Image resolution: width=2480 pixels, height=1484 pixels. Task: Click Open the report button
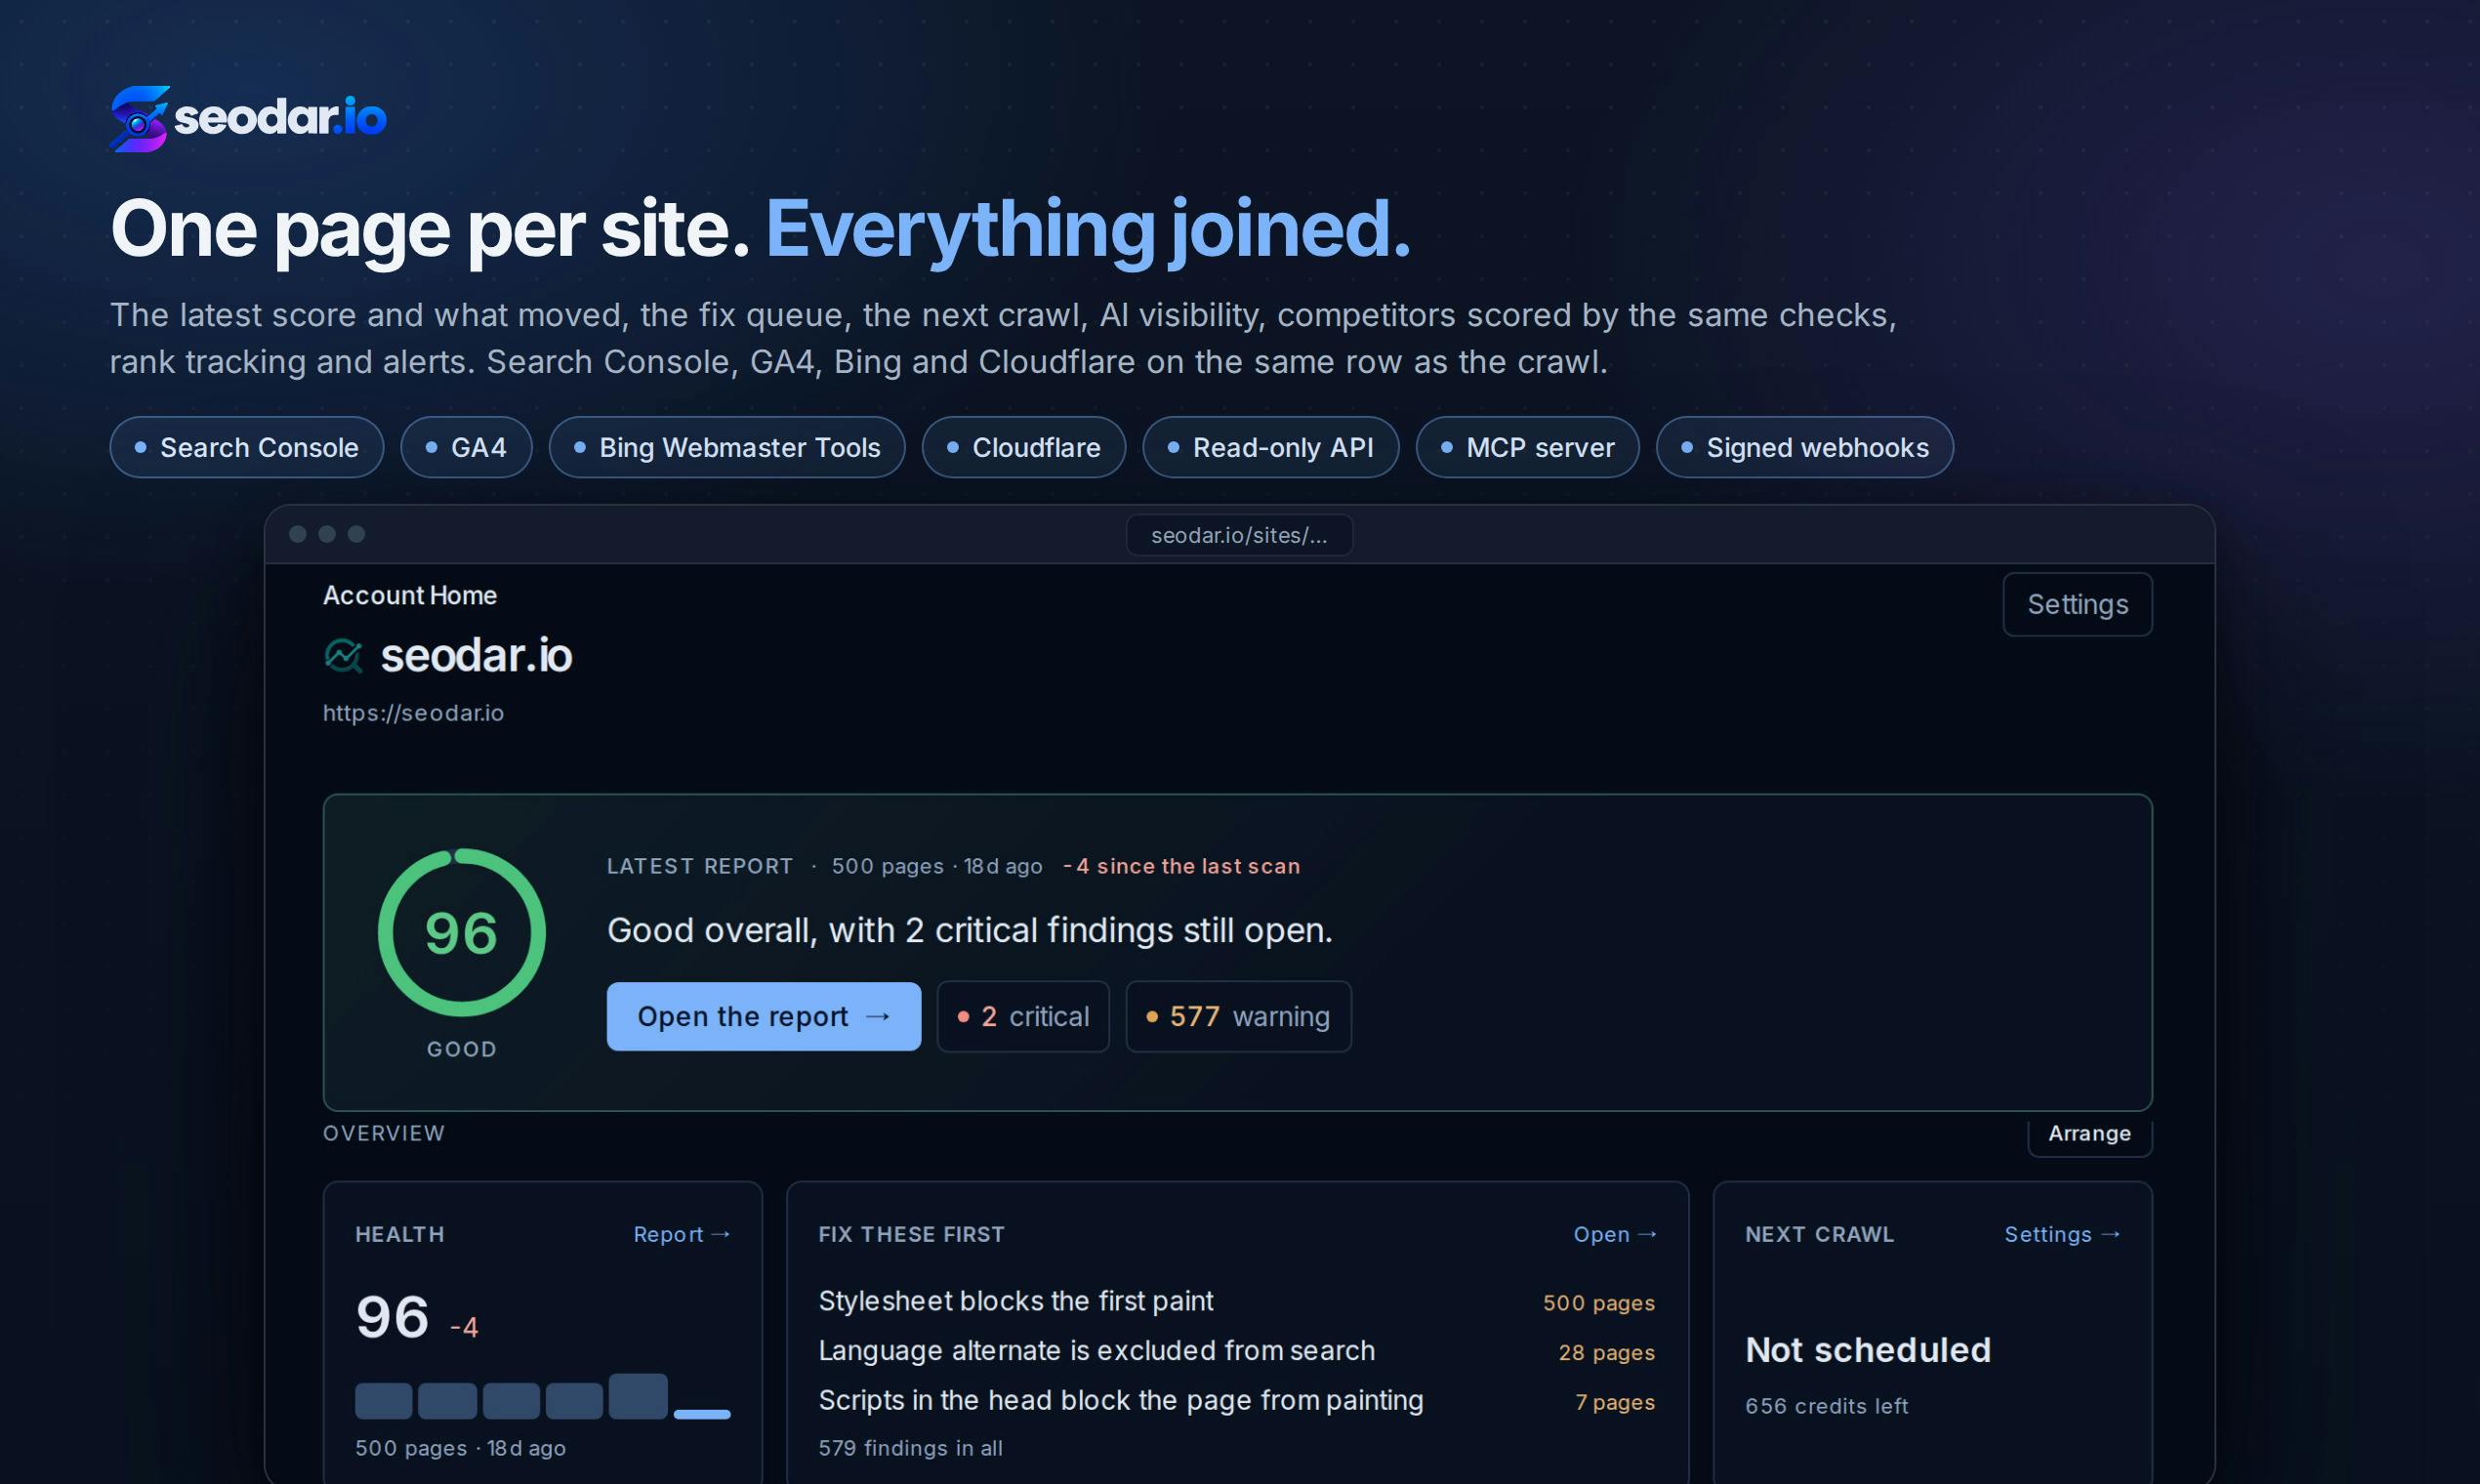[764, 1016]
